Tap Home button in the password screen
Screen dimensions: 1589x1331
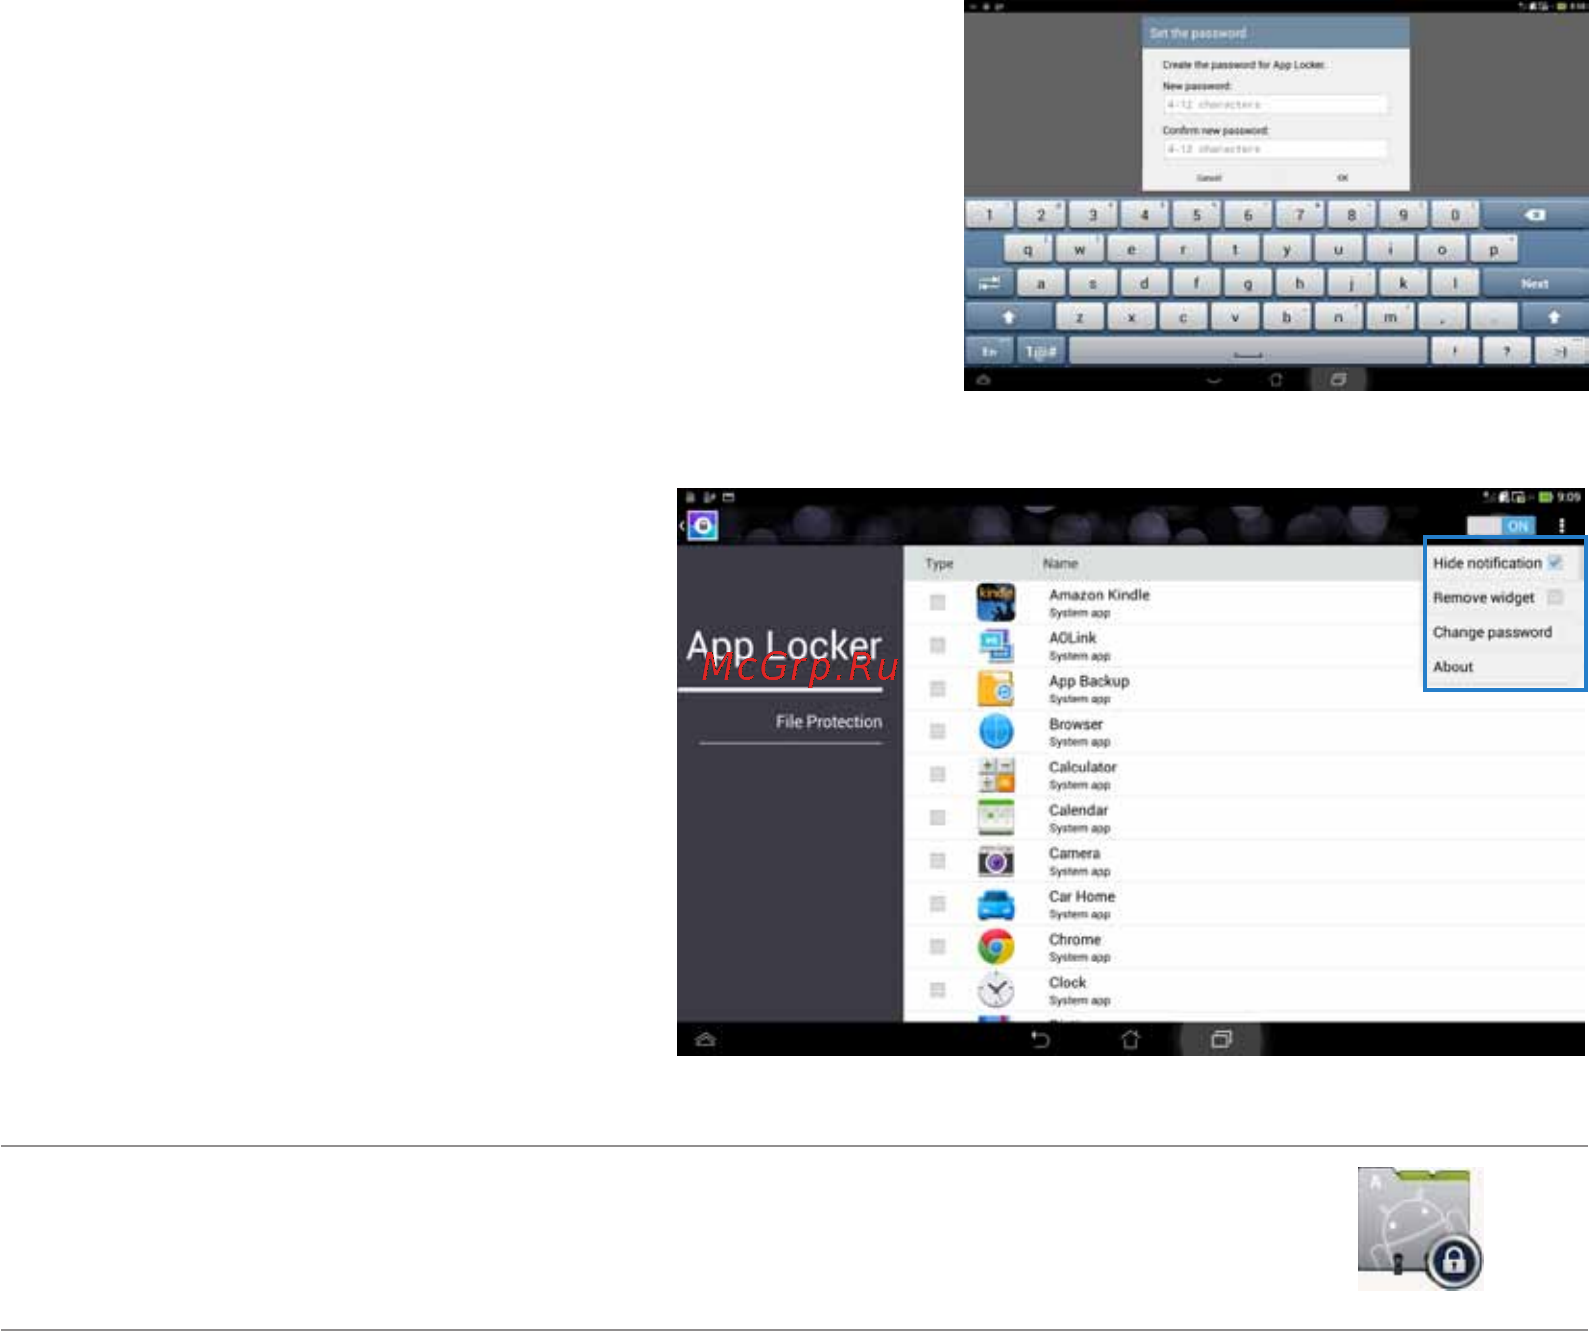click(x=1275, y=379)
